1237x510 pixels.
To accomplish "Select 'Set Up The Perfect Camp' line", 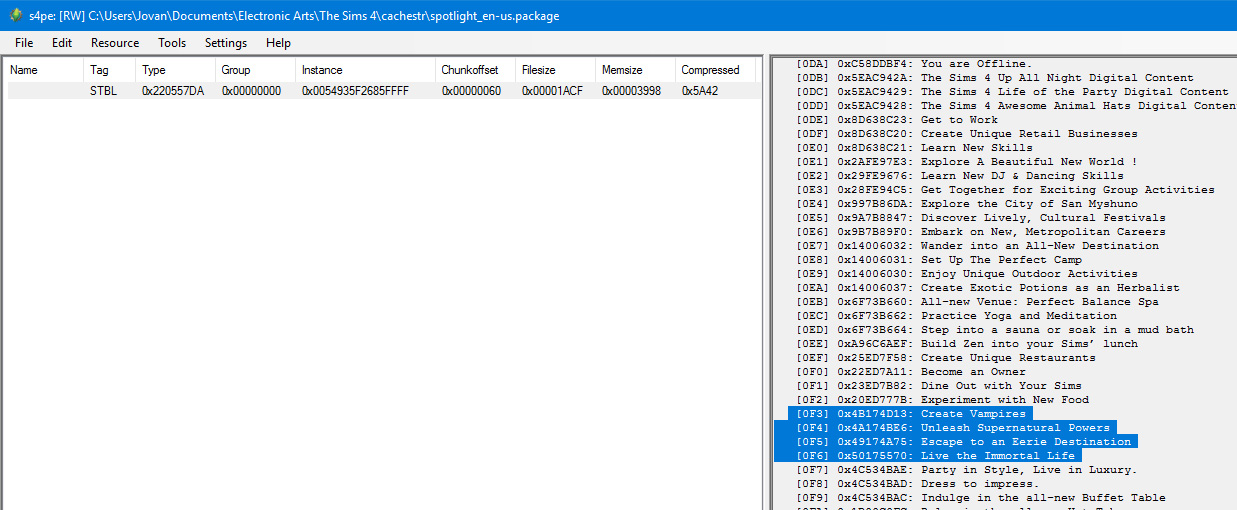I will click(939, 260).
